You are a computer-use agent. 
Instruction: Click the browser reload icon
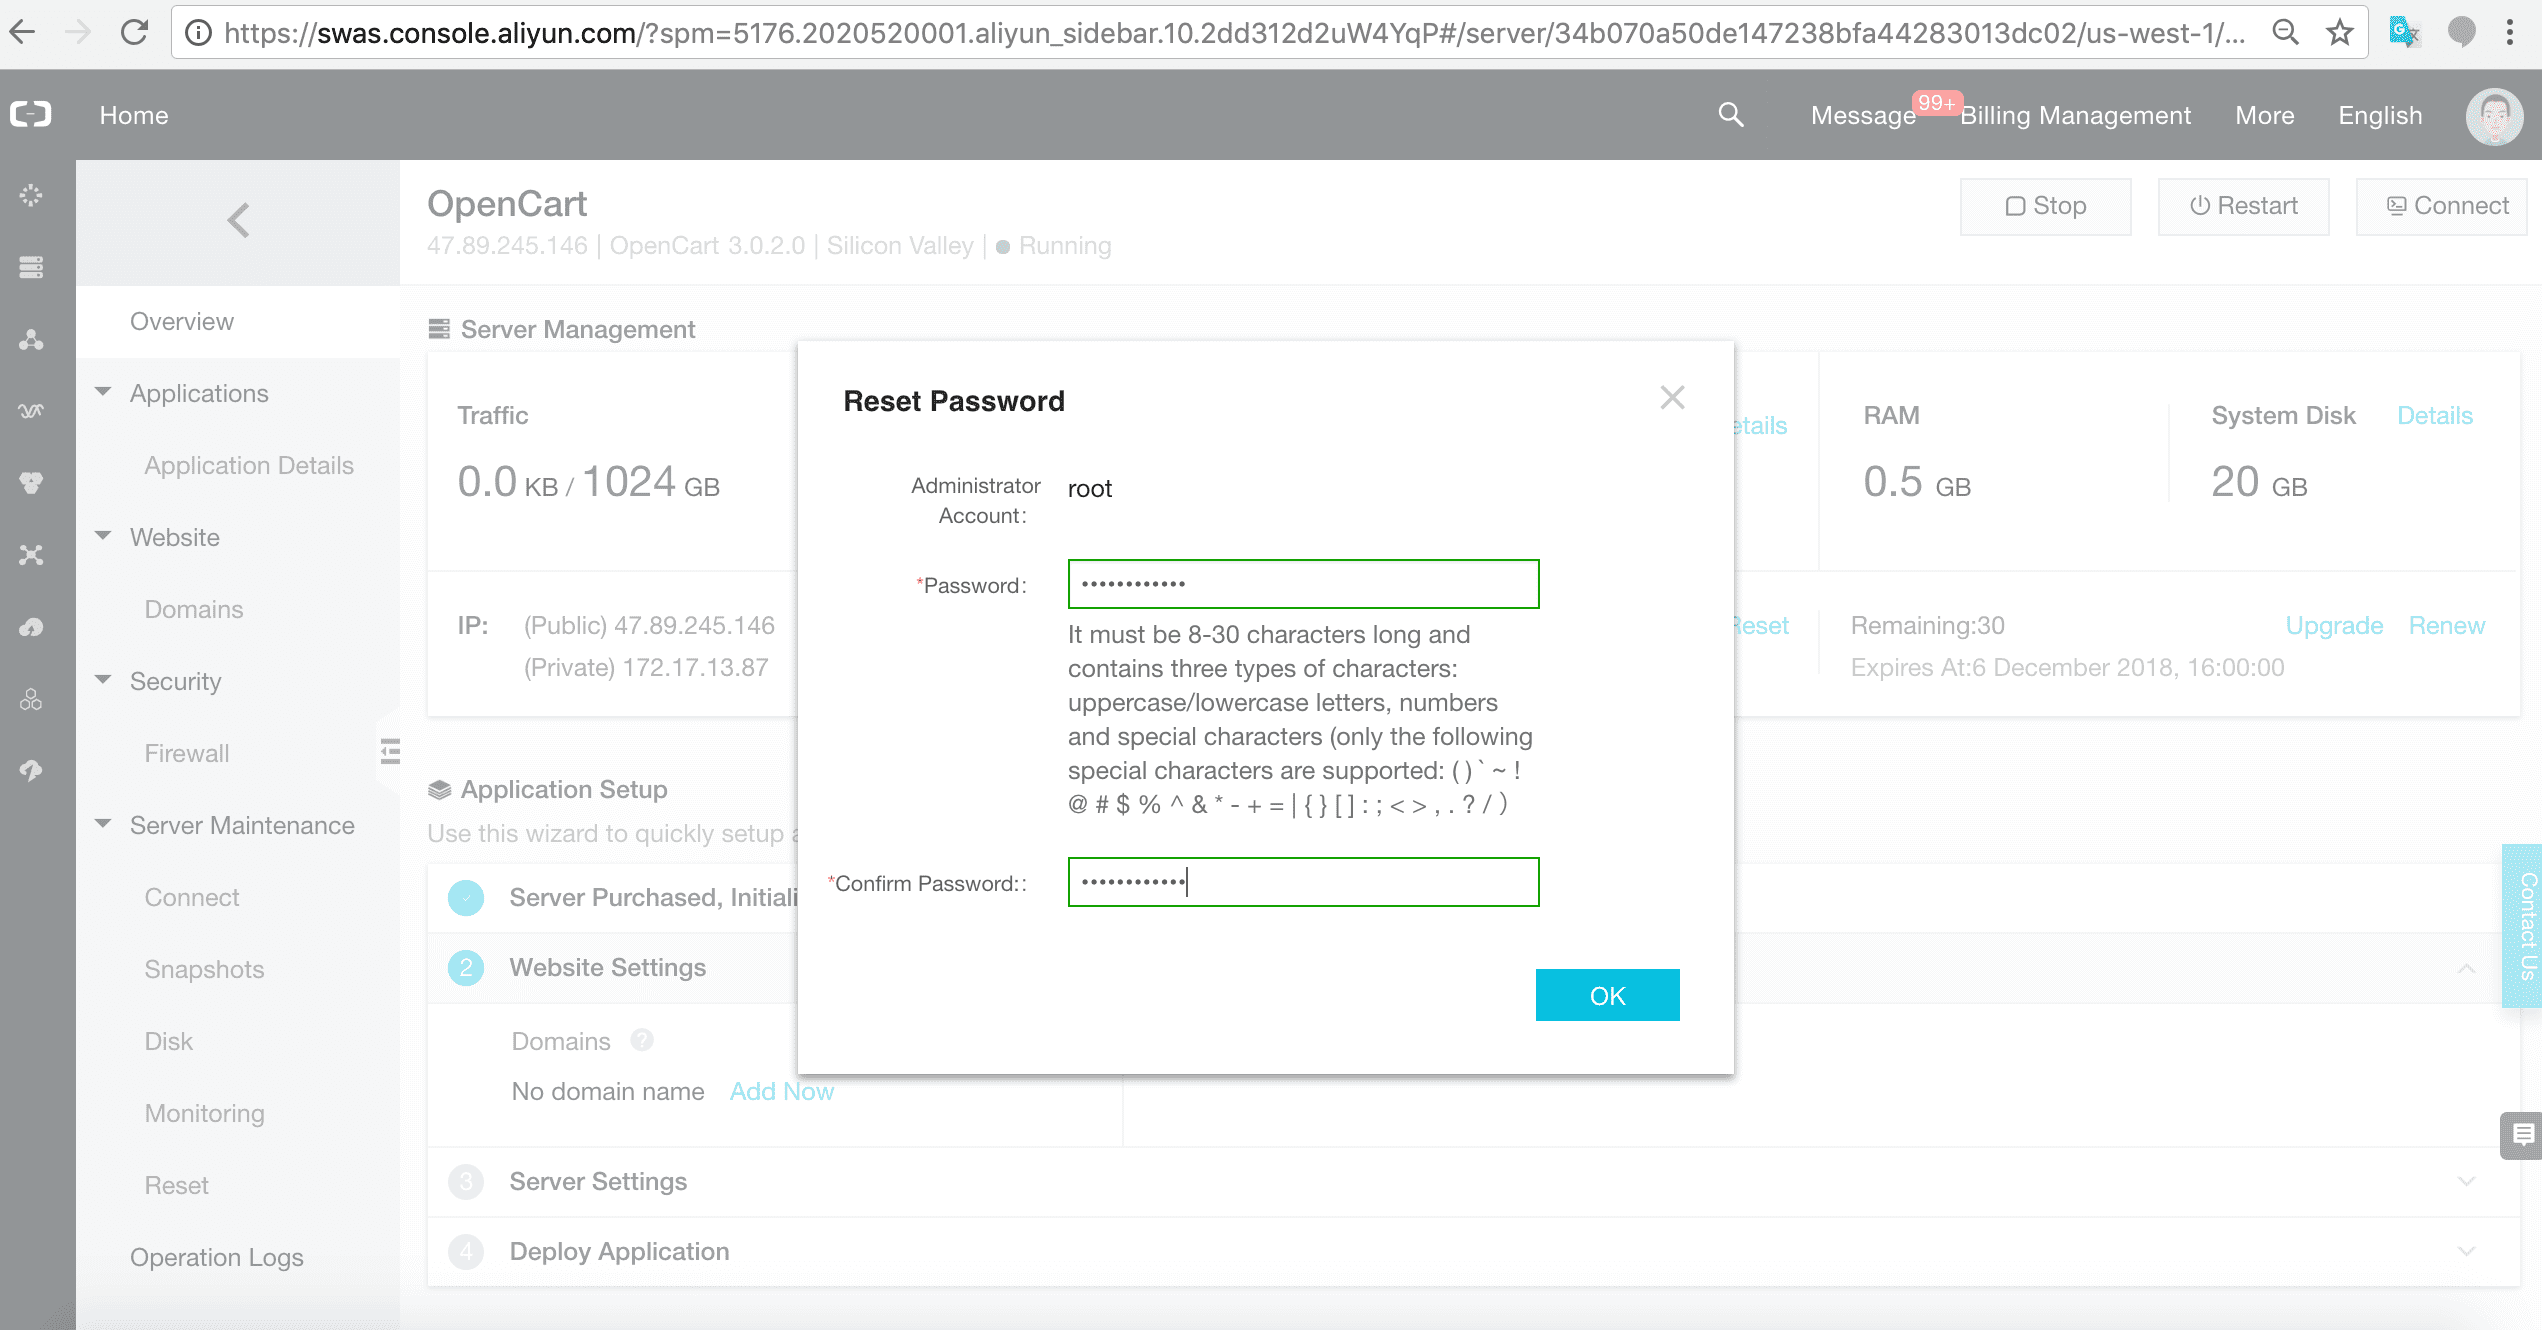tap(134, 33)
